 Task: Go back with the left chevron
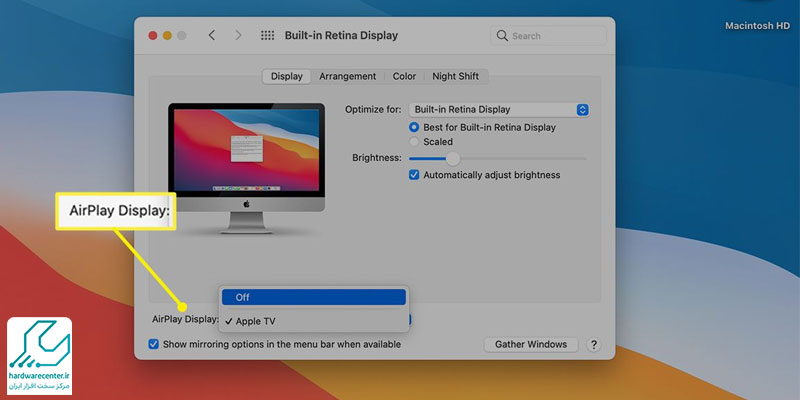[x=212, y=35]
